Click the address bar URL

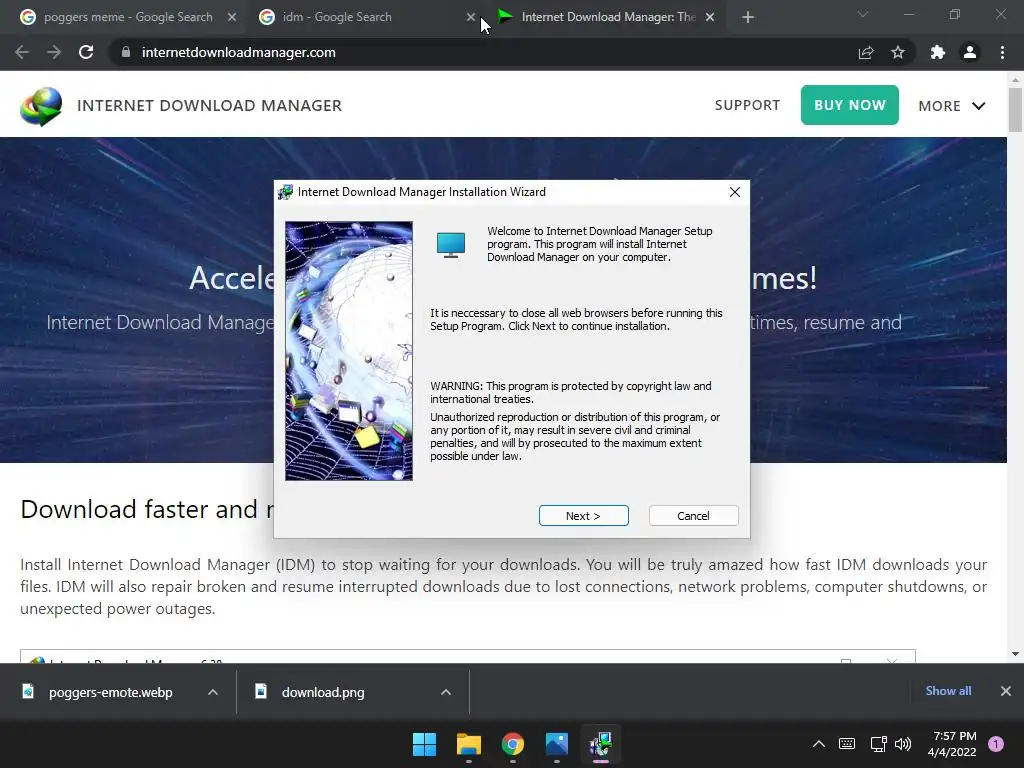tap(238, 52)
